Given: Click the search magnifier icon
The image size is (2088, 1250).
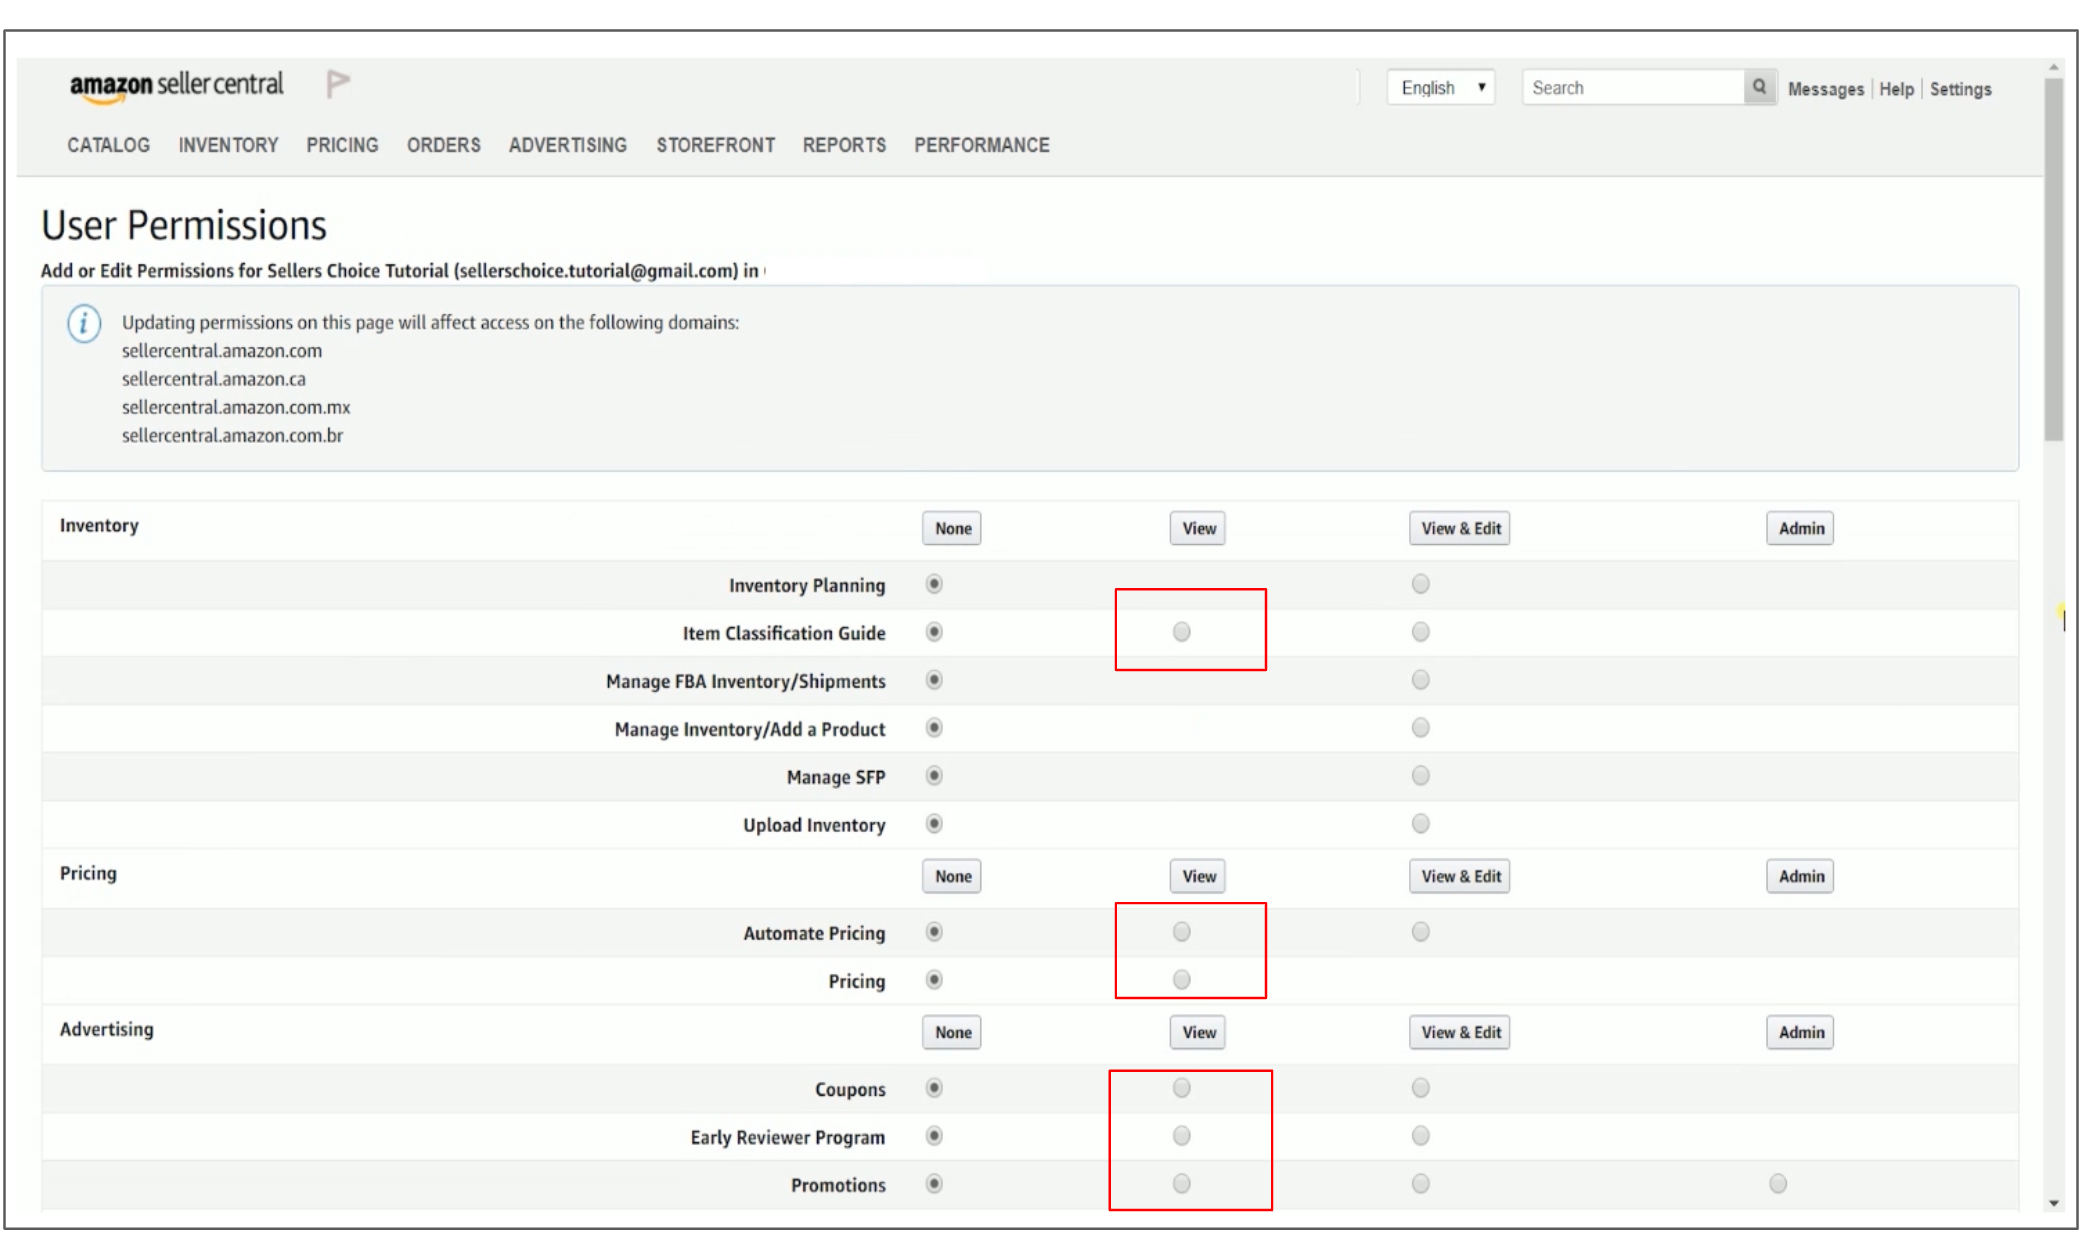Looking at the screenshot, I should [x=1759, y=87].
